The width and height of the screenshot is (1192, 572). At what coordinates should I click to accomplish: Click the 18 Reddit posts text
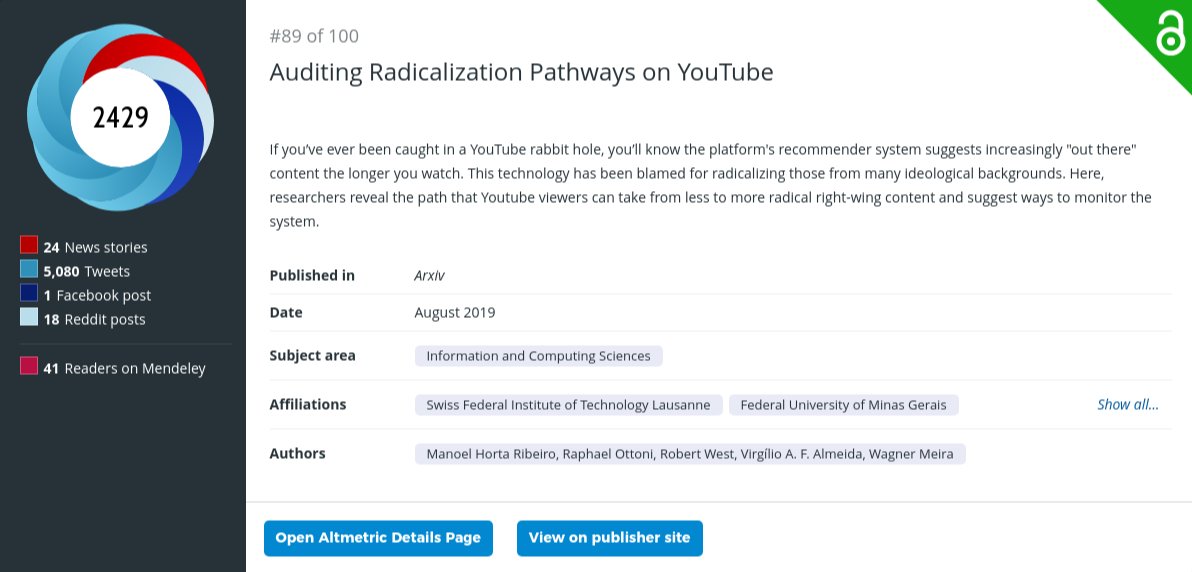click(x=94, y=319)
